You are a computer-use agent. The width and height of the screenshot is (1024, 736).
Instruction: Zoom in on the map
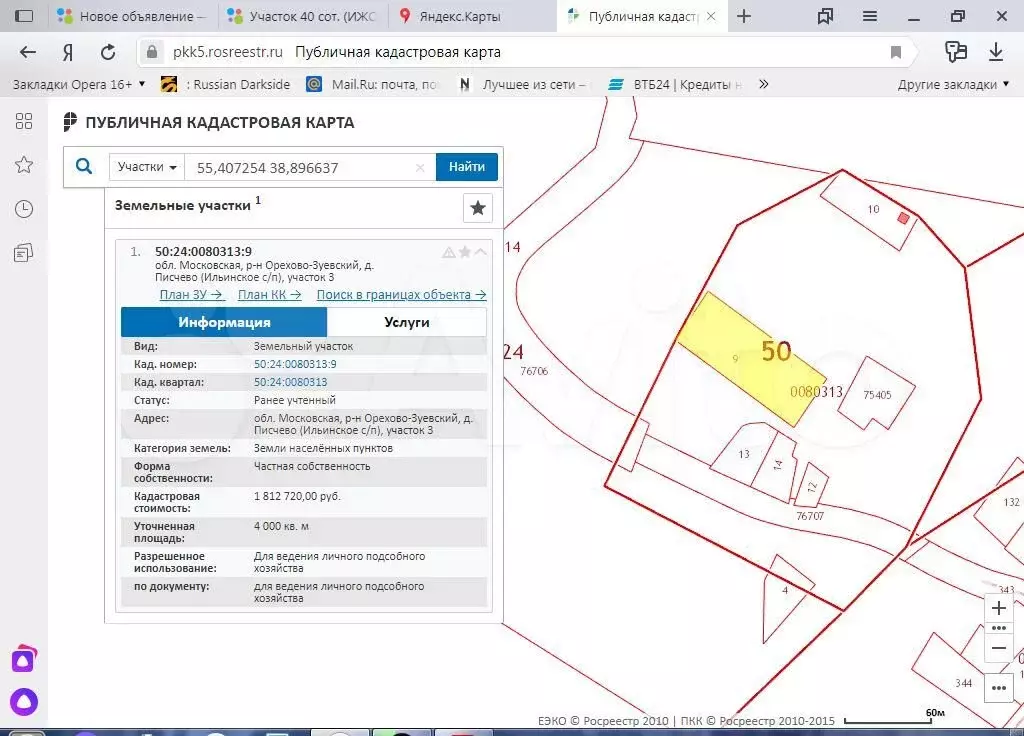point(999,608)
